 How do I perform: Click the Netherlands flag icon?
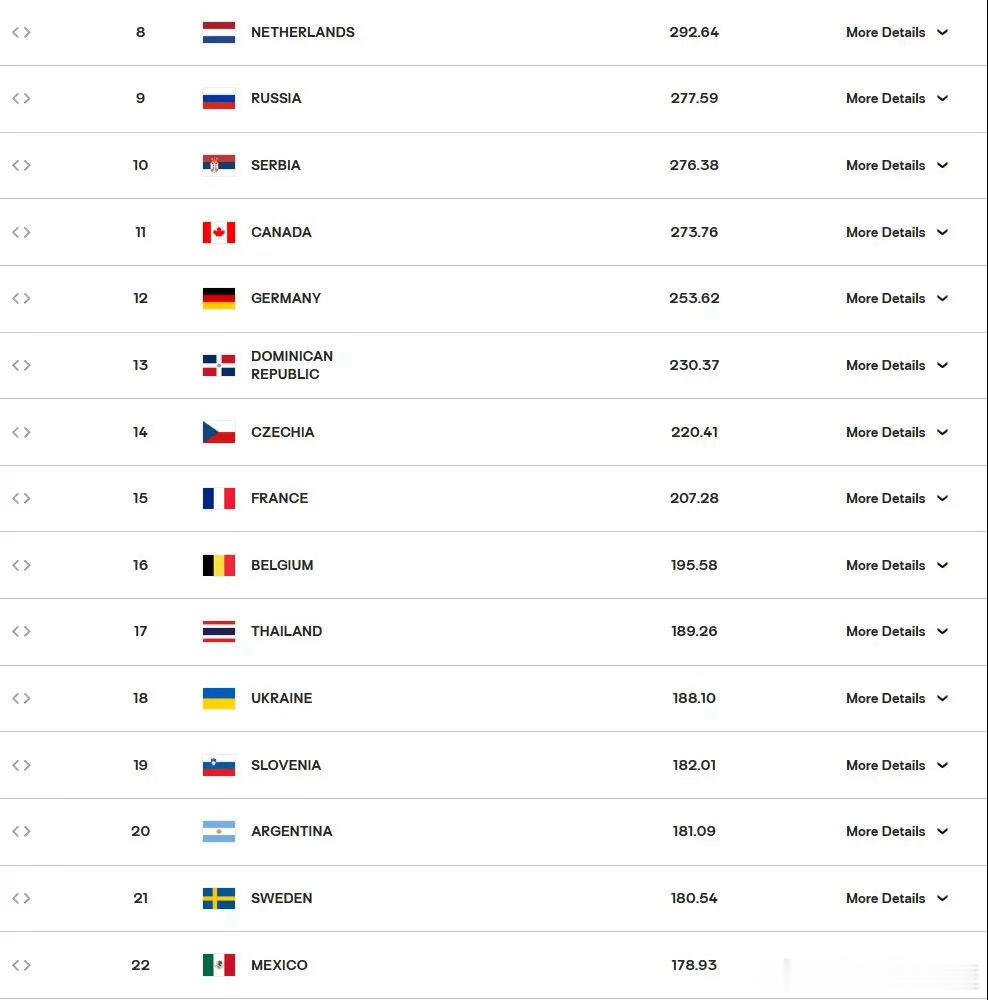(x=219, y=33)
